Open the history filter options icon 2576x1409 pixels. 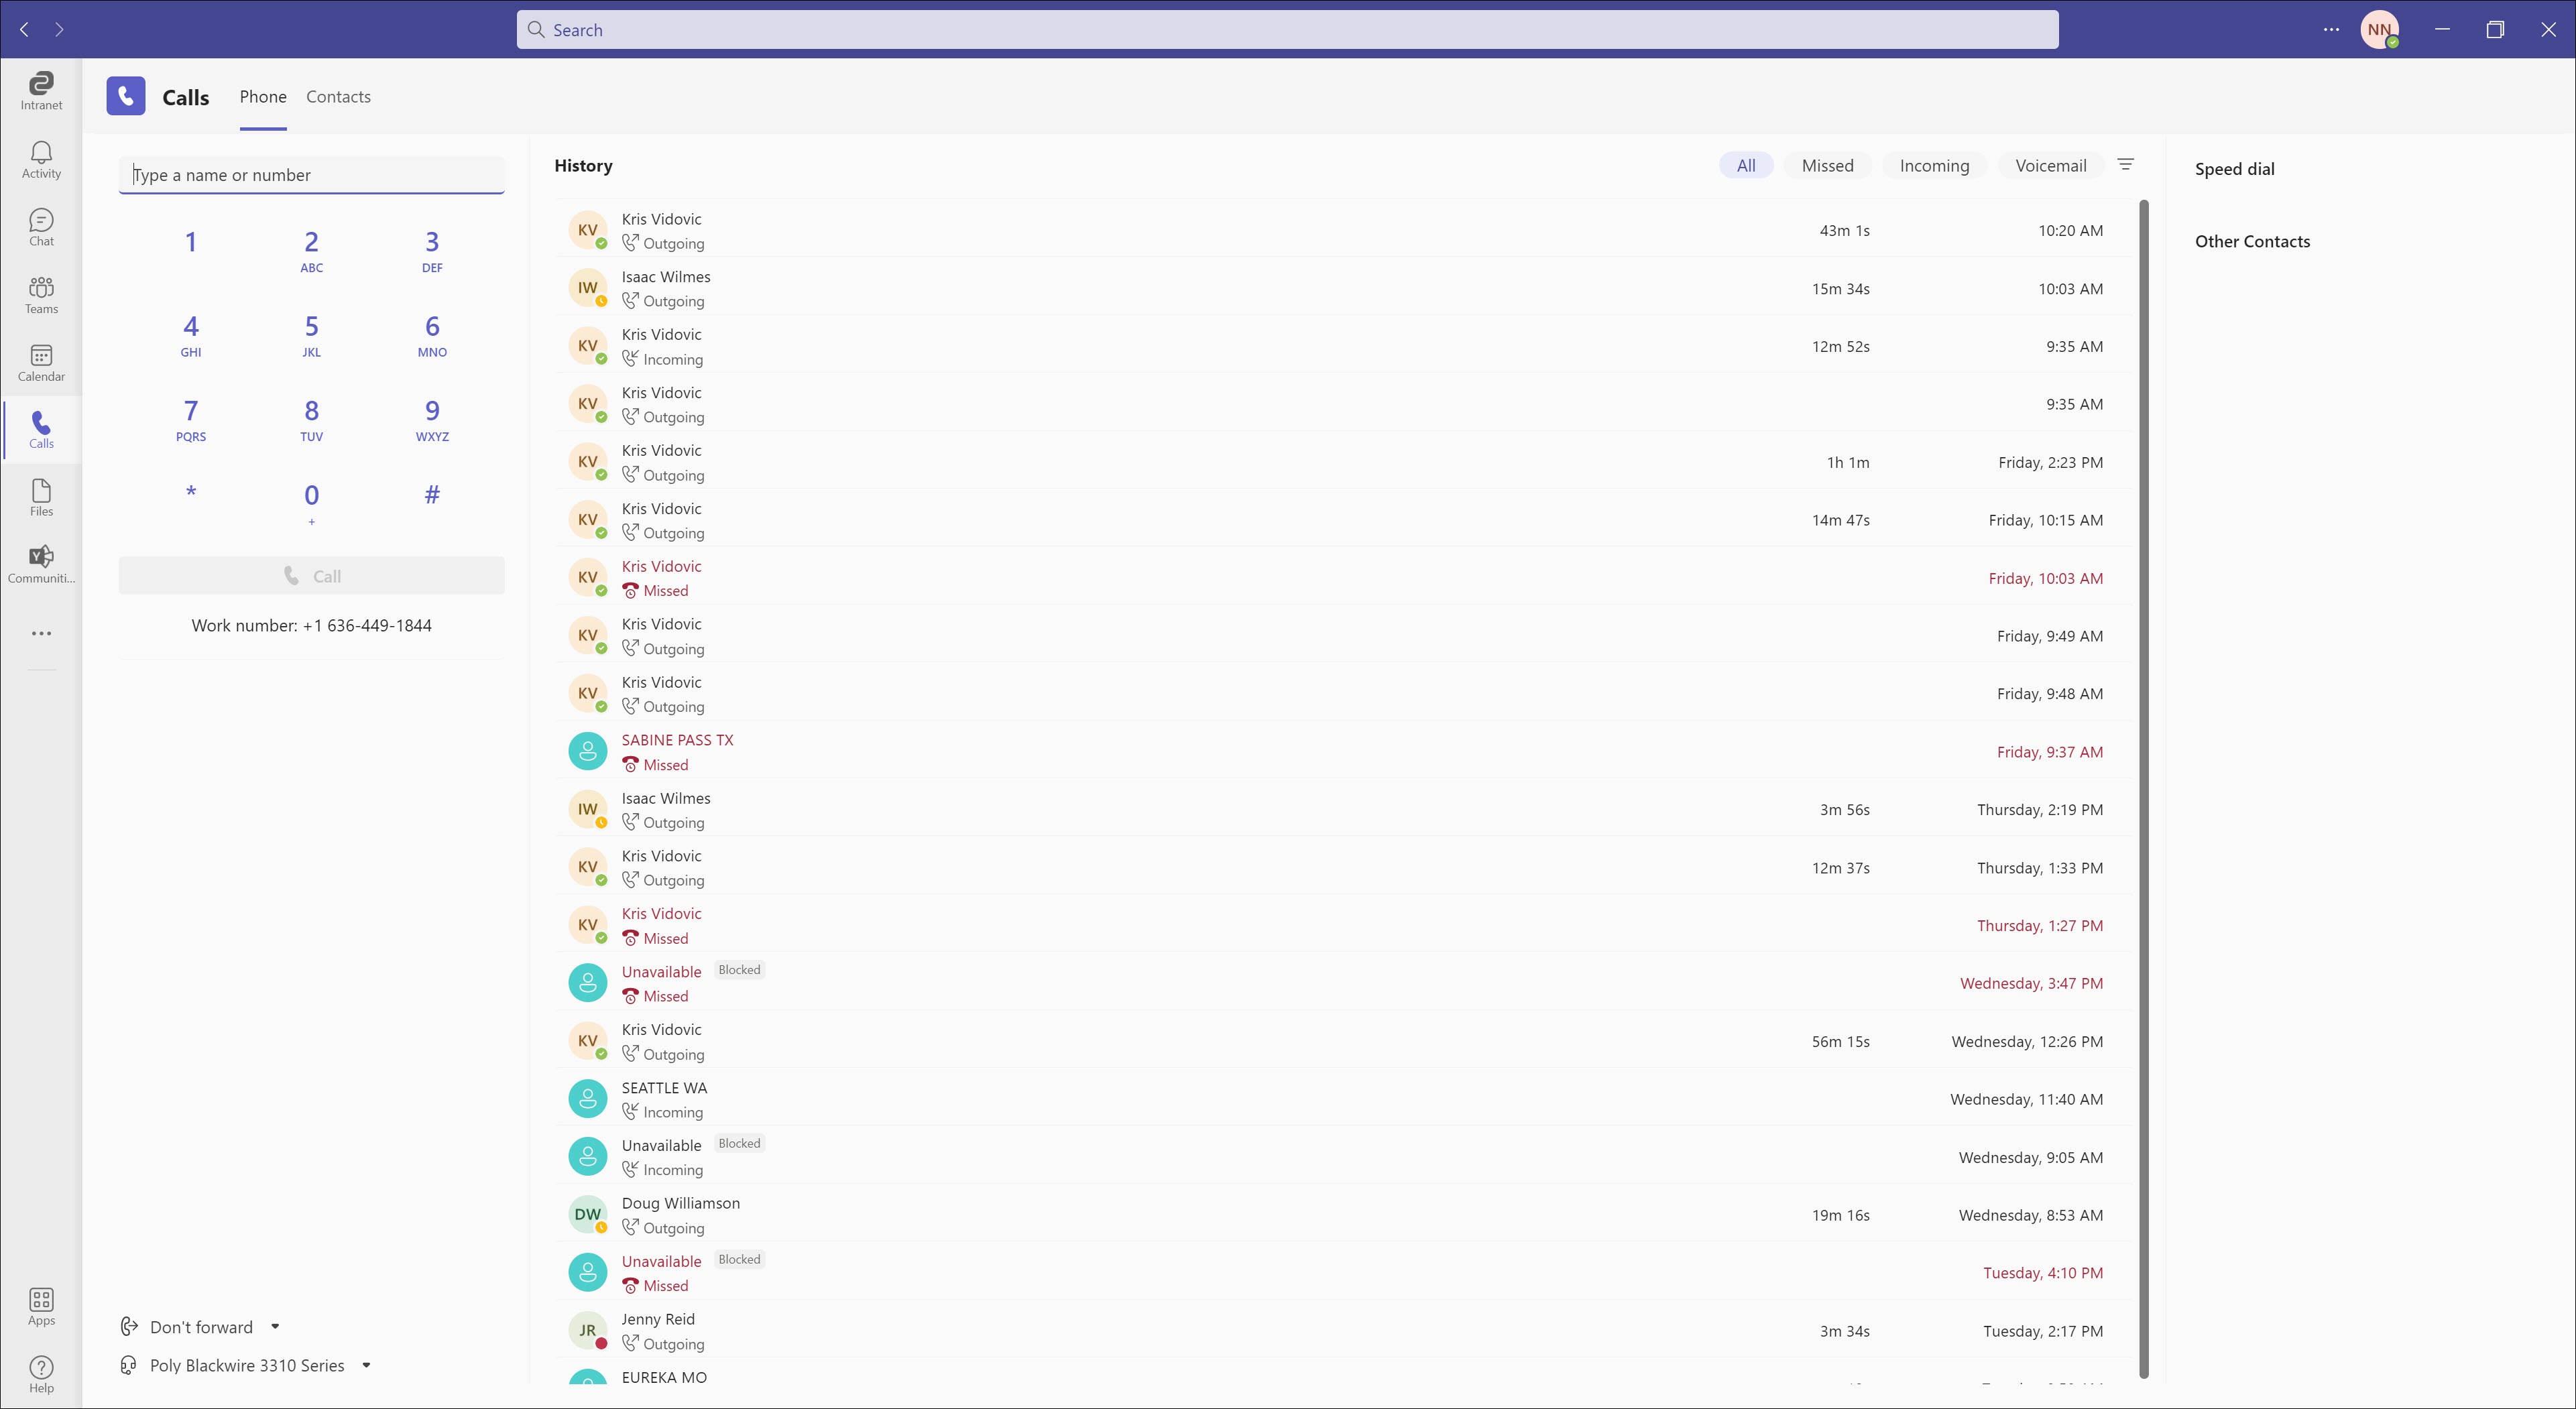[x=2126, y=165]
